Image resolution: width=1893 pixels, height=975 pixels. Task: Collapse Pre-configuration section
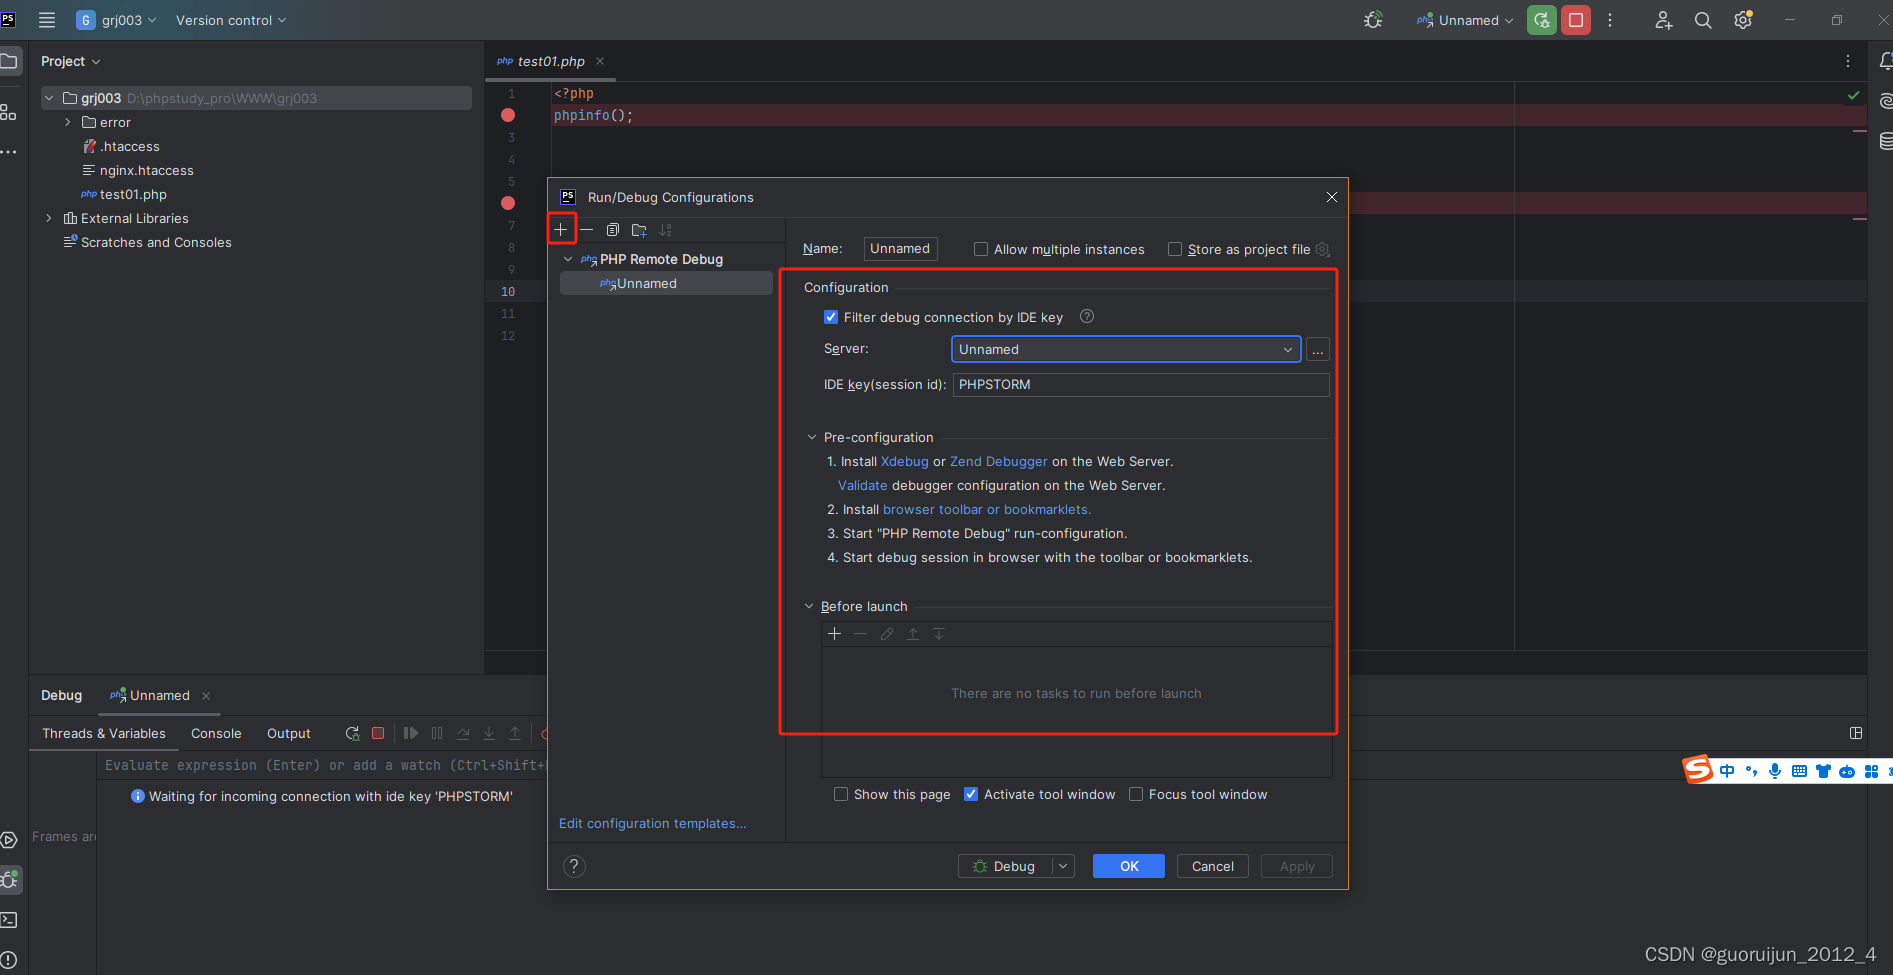(x=811, y=438)
